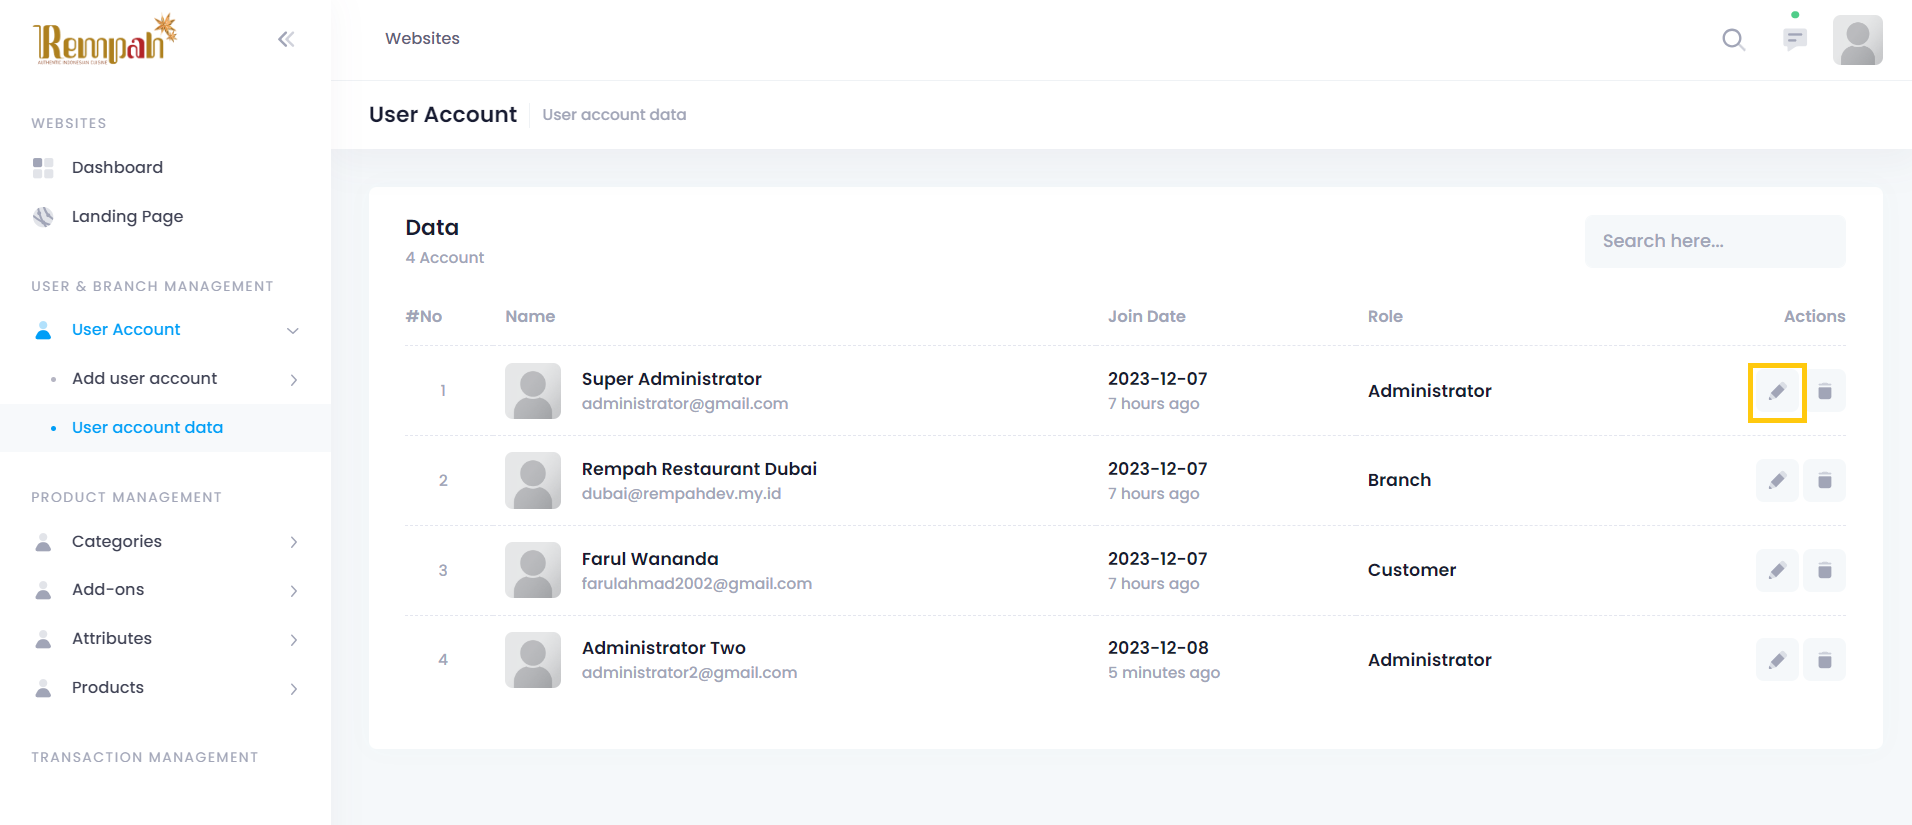This screenshot has width=1912, height=825.
Task: Open the profile avatar in header
Action: (x=1857, y=40)
